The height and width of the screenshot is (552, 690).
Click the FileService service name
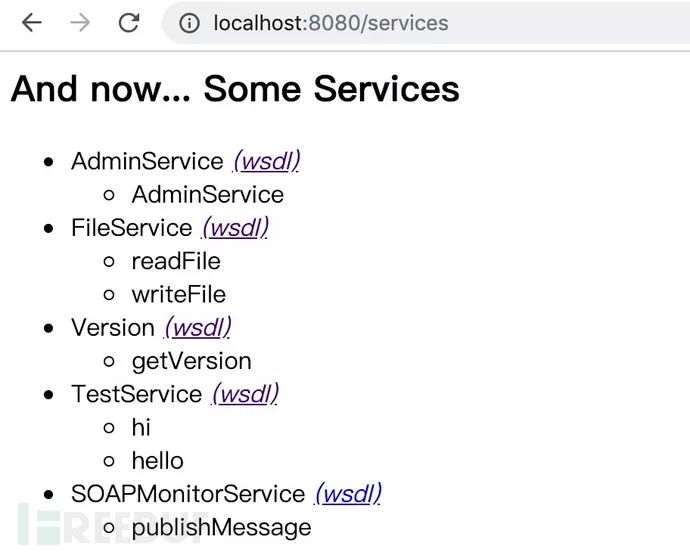[131, 228]
